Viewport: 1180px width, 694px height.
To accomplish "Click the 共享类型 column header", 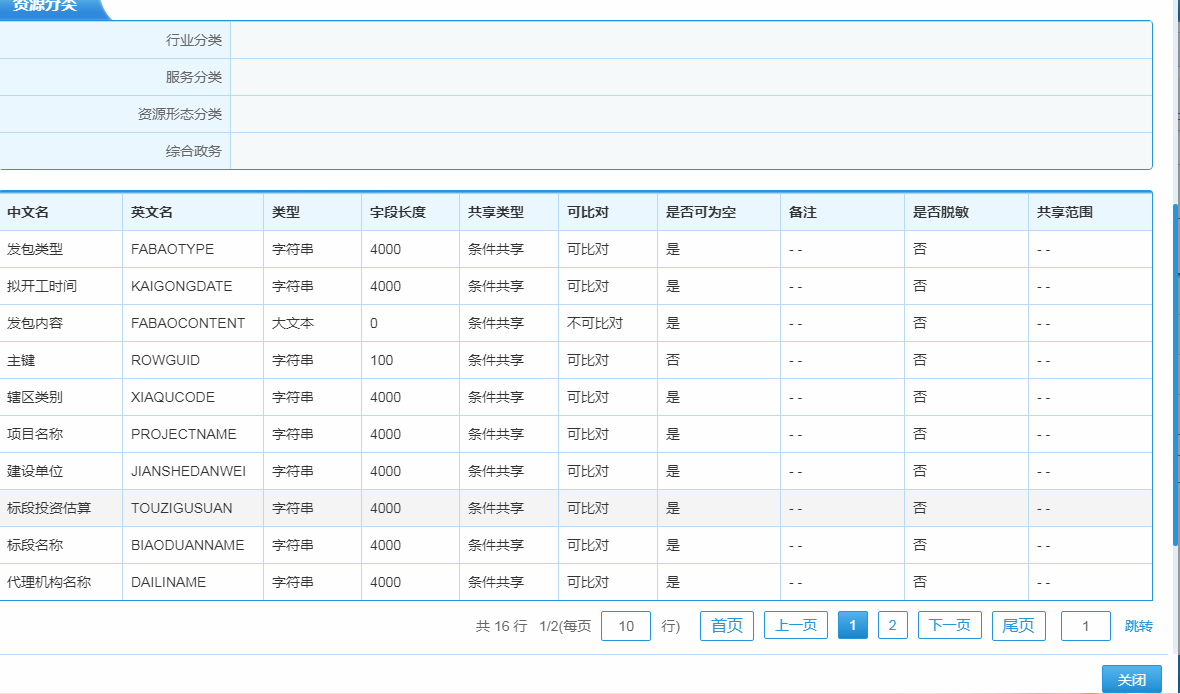I will coord(496,212).
